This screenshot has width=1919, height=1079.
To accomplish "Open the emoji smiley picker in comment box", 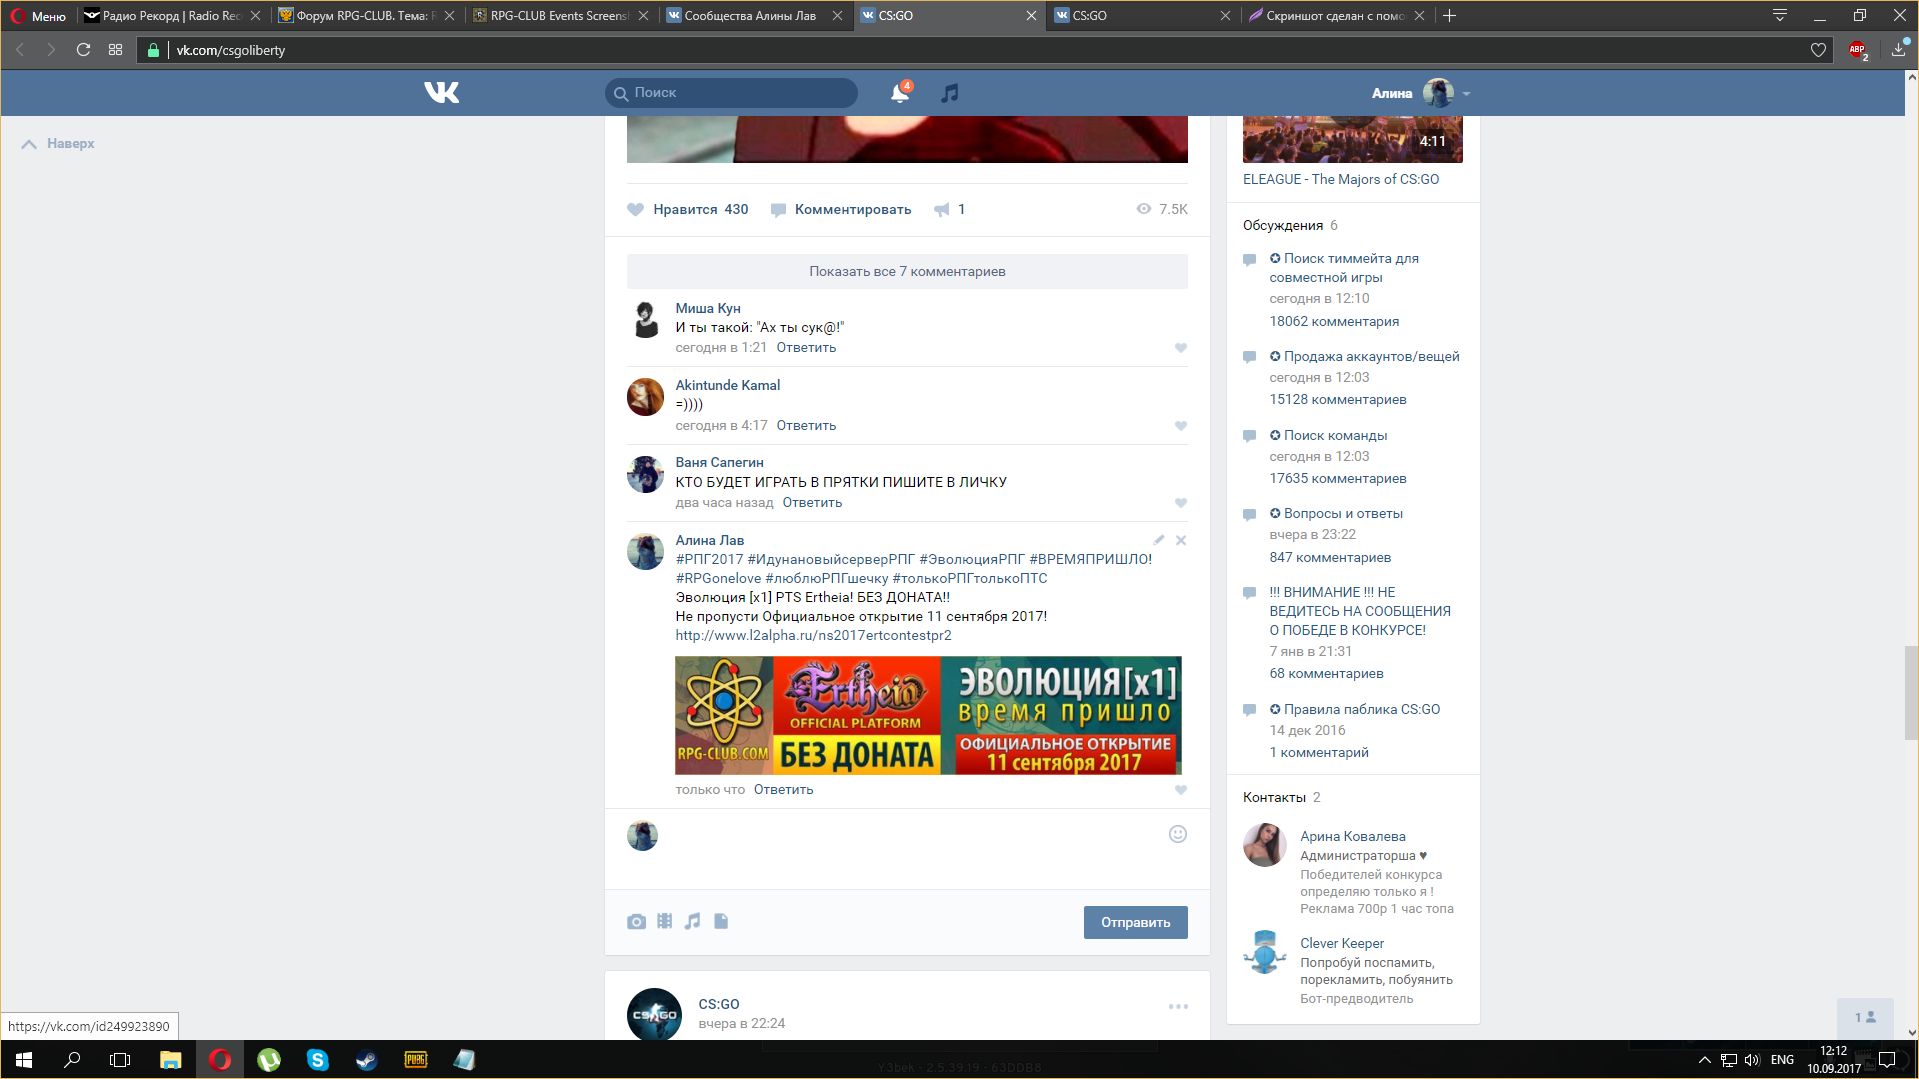I will coord(1178,834).
